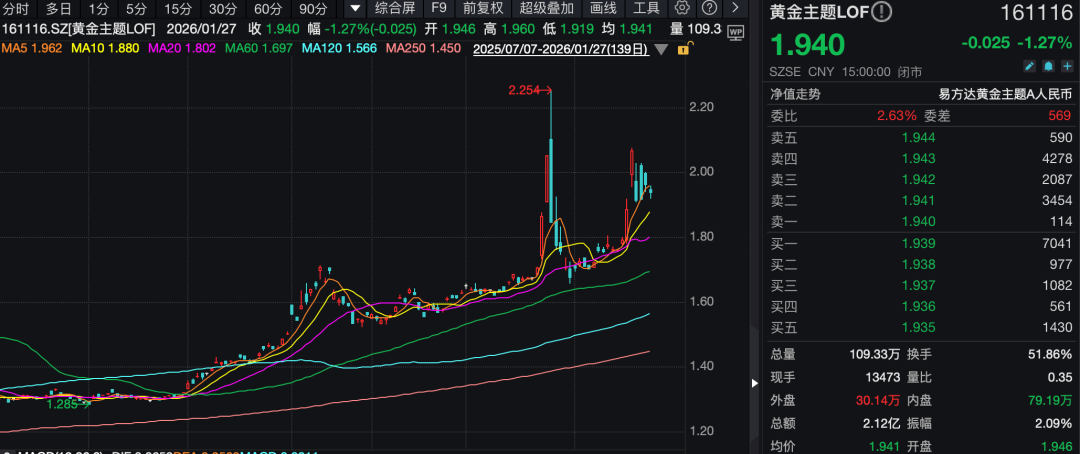This screenshot has width=1080, height=454.
Task: Click the 综合屏 button
Action: [394, 8]
